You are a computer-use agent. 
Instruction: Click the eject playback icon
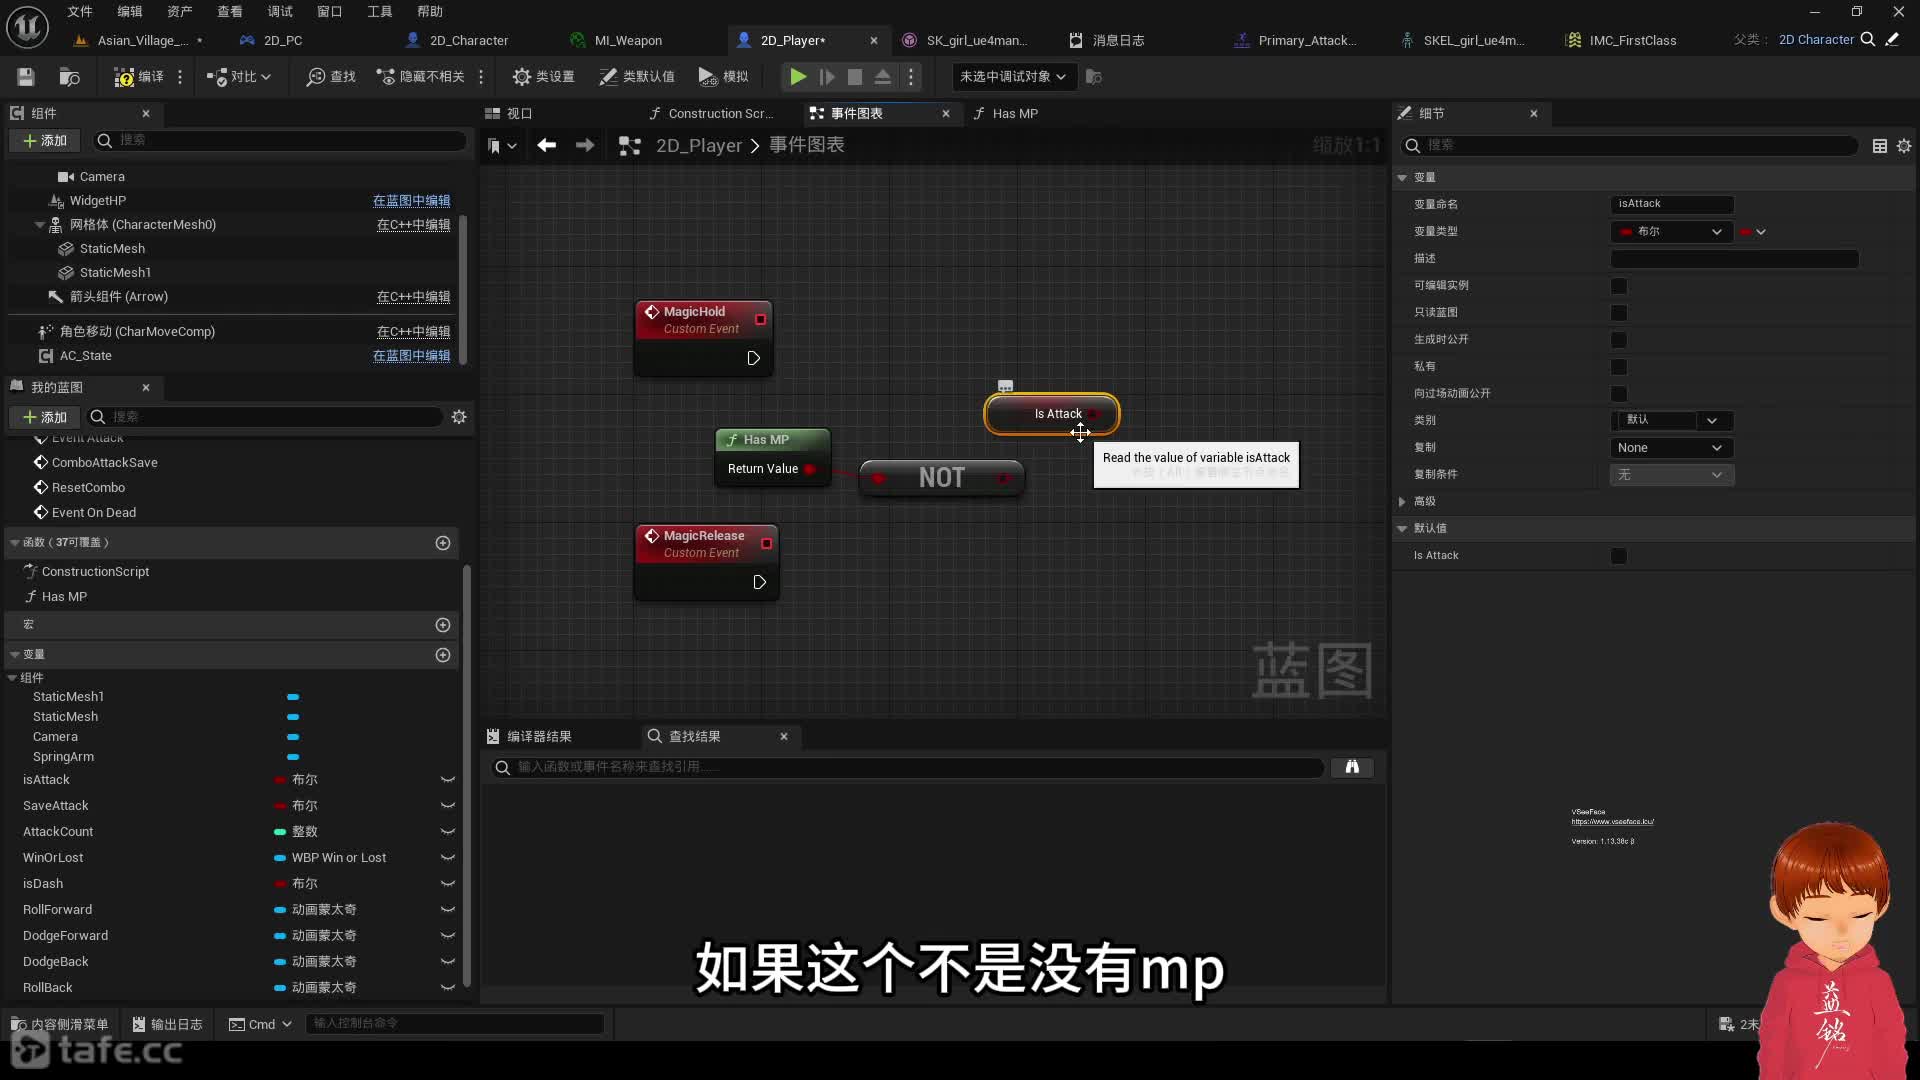point(883,77)
